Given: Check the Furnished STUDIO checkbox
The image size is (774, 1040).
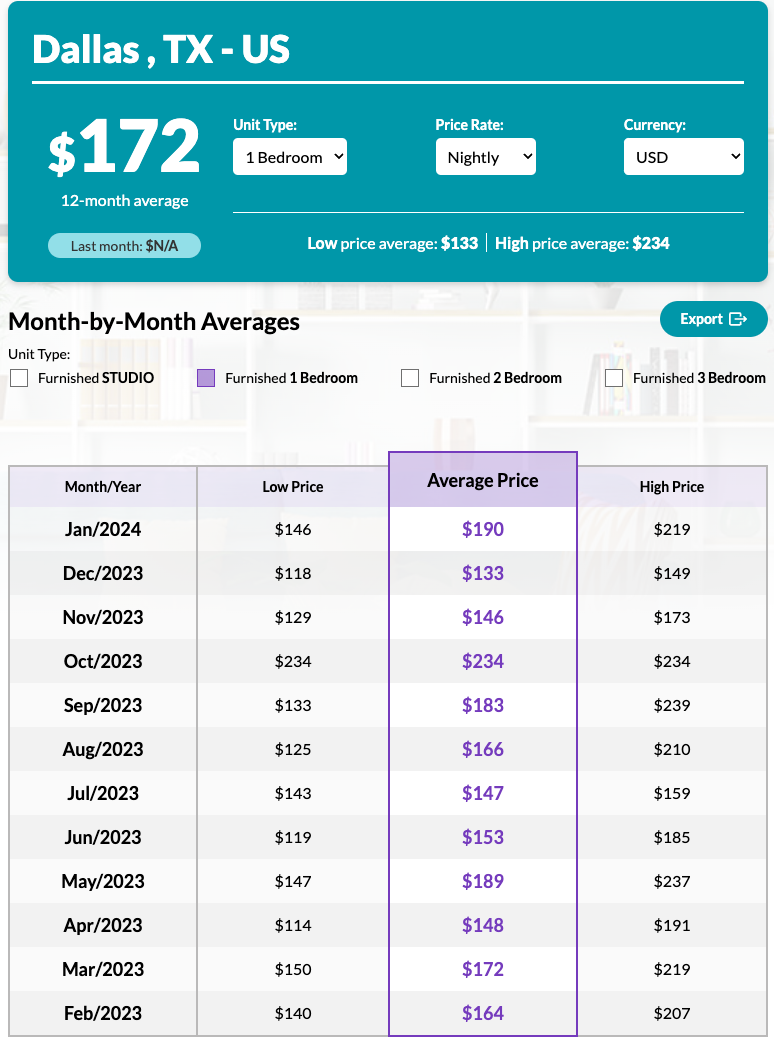Looking at the screenshot, I should coord(19,378).
